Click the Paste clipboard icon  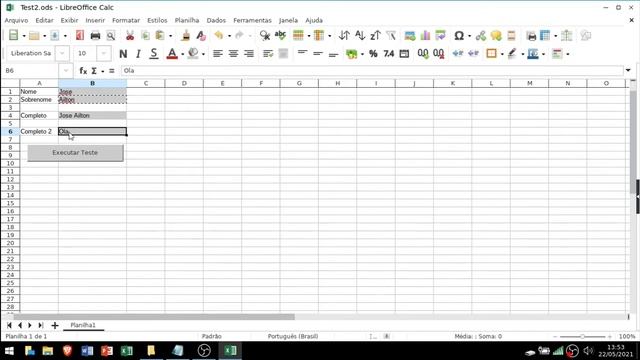(x=160, y=36)
